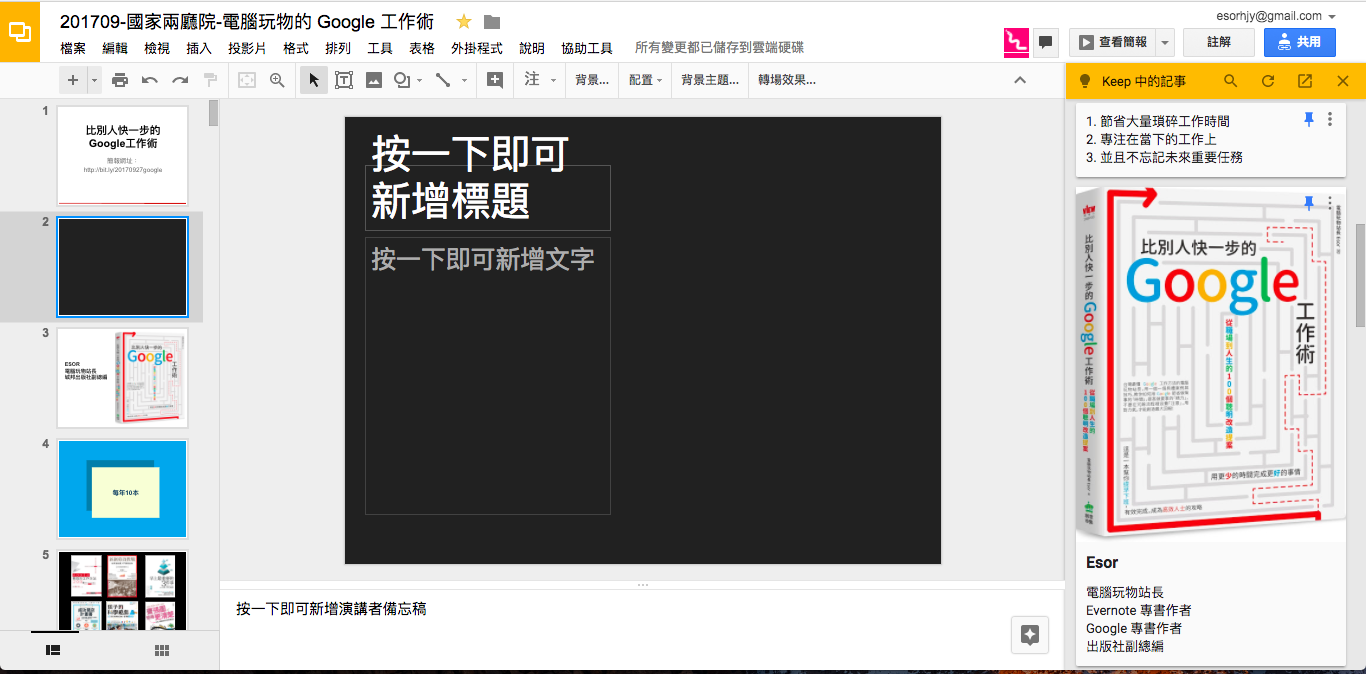Viewport: 1366px width, 674px height.
Task: Open account menu for esorhjy@gmail.com
Action: pos(1274,16)
